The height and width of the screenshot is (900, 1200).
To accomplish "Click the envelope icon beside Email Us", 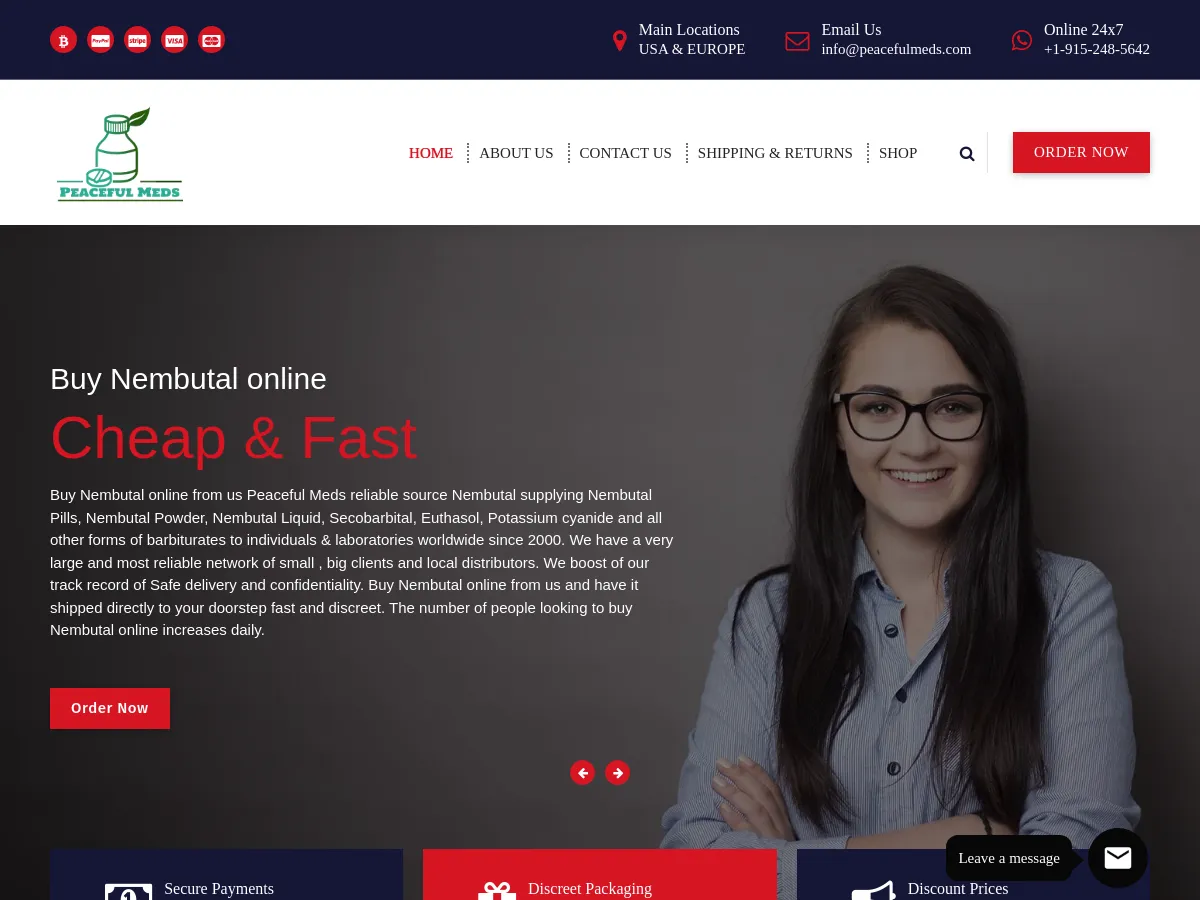I will point(797,41).
